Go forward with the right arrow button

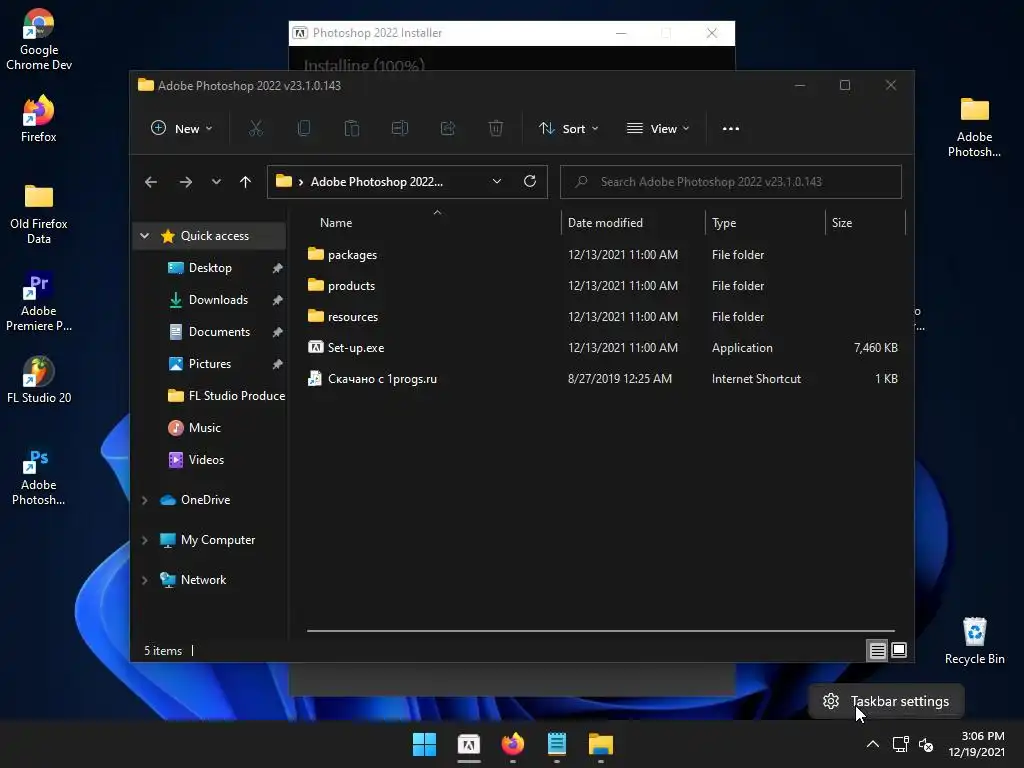185,182
